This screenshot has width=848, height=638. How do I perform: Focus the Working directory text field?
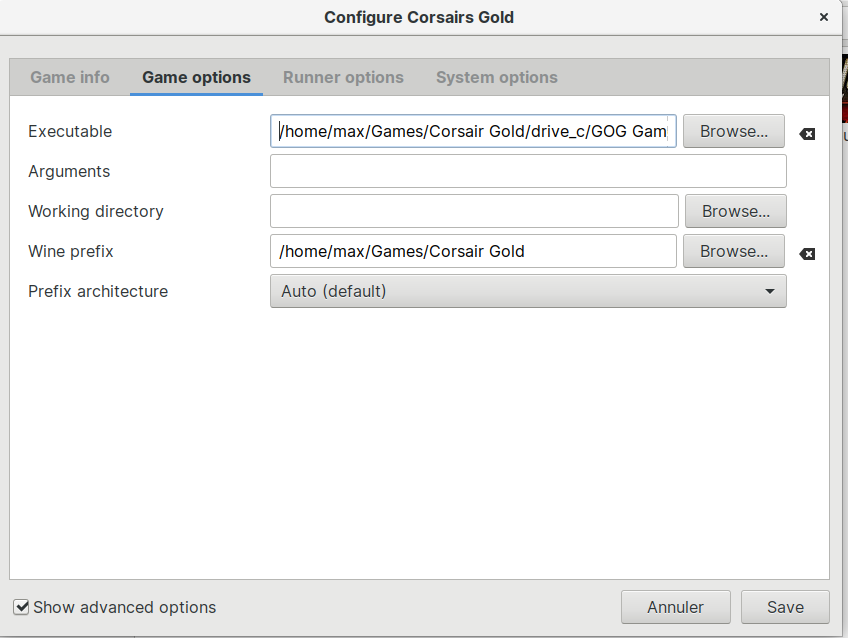[x=474, y=211]
